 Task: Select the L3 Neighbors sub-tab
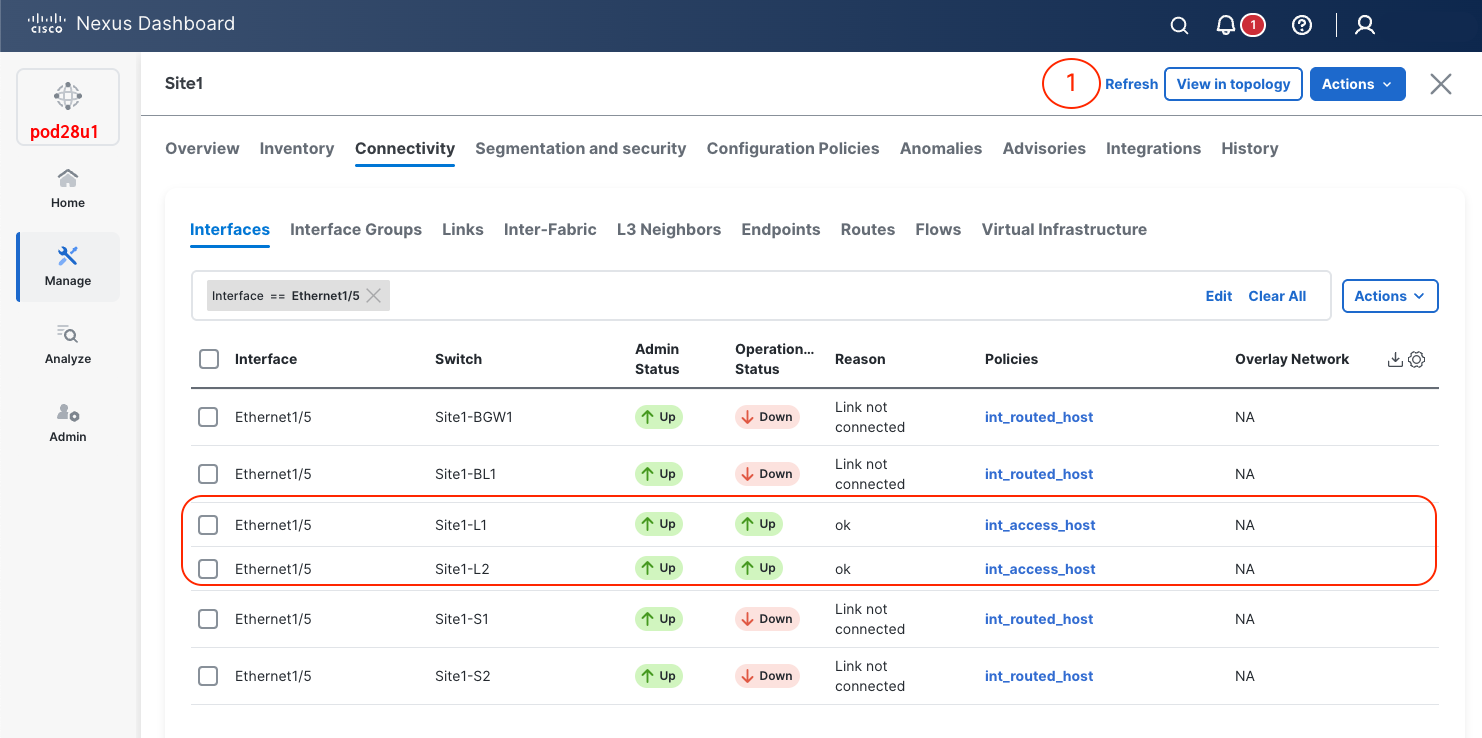coord(668,229)
